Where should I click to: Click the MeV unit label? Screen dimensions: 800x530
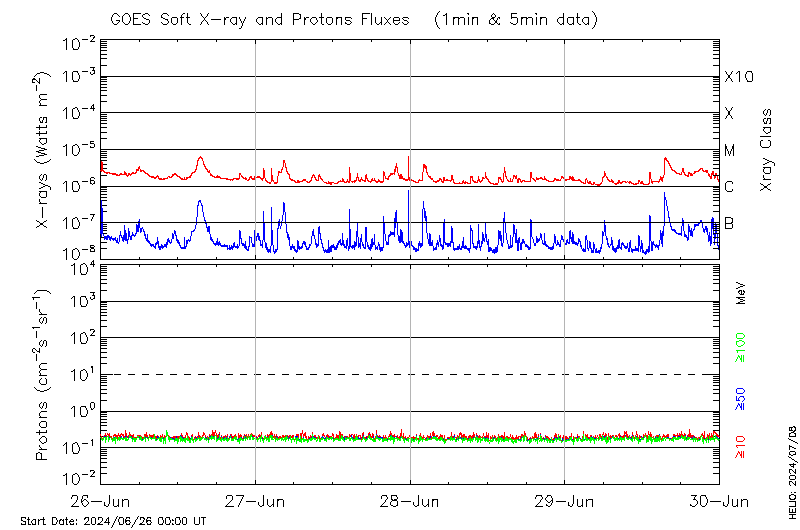tap(741, 293)
